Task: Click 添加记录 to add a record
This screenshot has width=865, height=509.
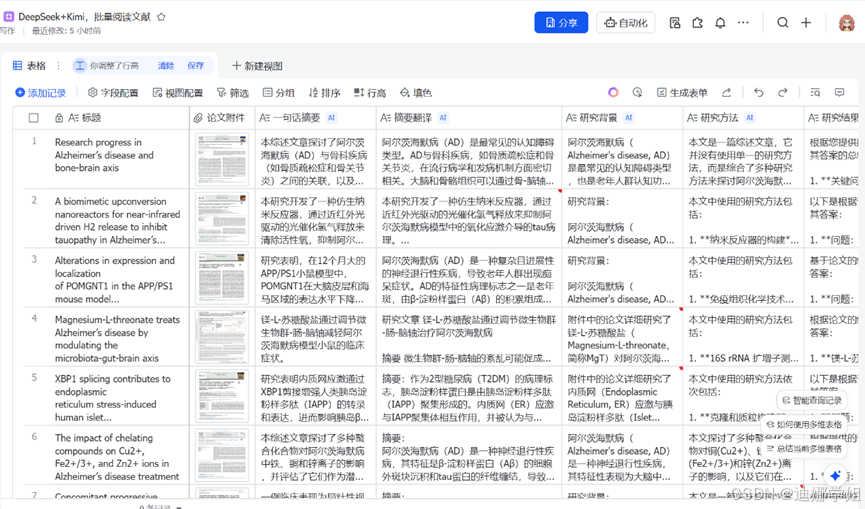Action: 41,93
